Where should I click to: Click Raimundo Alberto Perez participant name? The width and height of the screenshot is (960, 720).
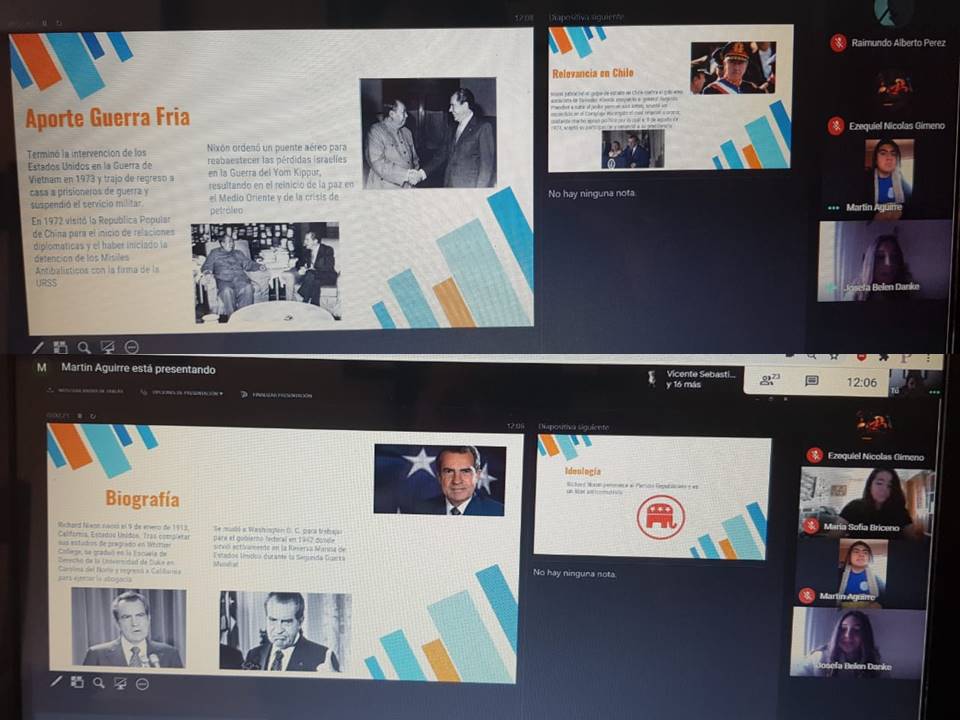pyautogui.click(x=898, y=43)
